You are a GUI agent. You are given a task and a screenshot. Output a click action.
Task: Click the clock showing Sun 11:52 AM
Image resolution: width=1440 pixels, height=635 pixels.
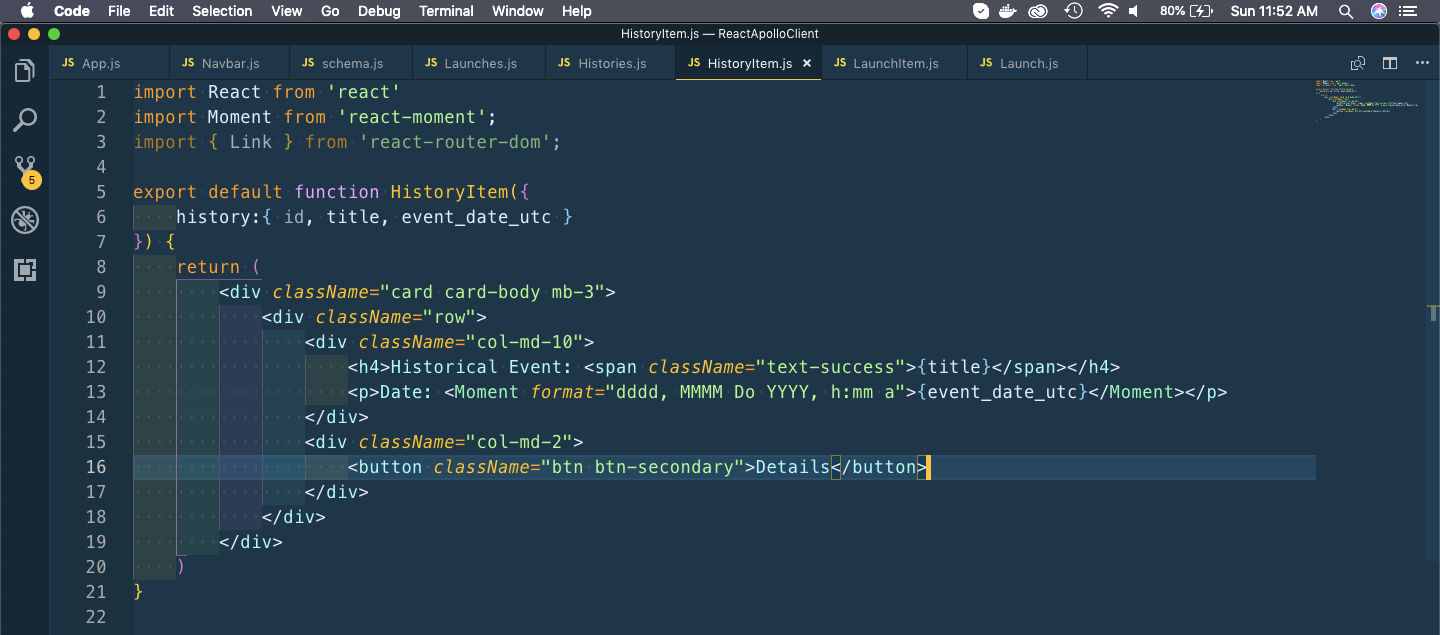click(1274, 11)
